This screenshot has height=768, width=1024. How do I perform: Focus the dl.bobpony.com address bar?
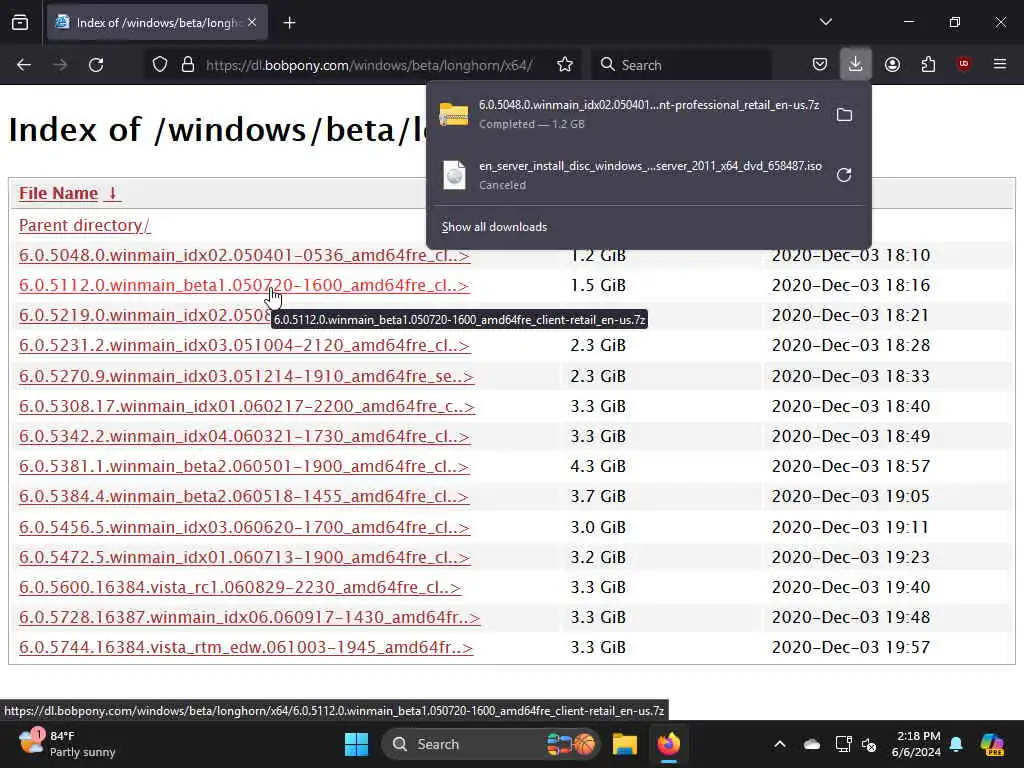tap(369, 65)
